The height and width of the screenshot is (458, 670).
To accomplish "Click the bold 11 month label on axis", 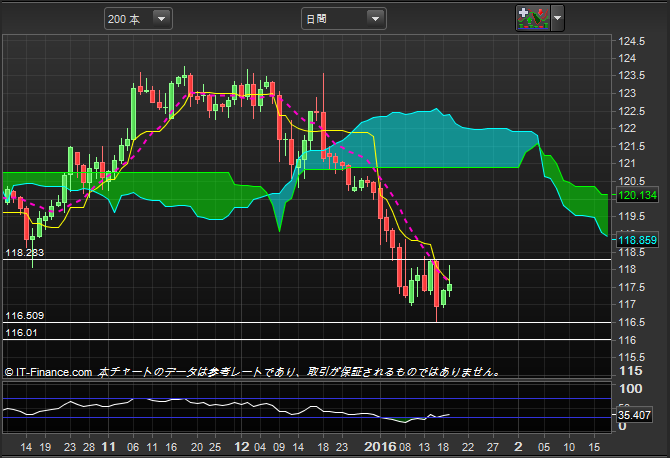I will coord(108,446).
